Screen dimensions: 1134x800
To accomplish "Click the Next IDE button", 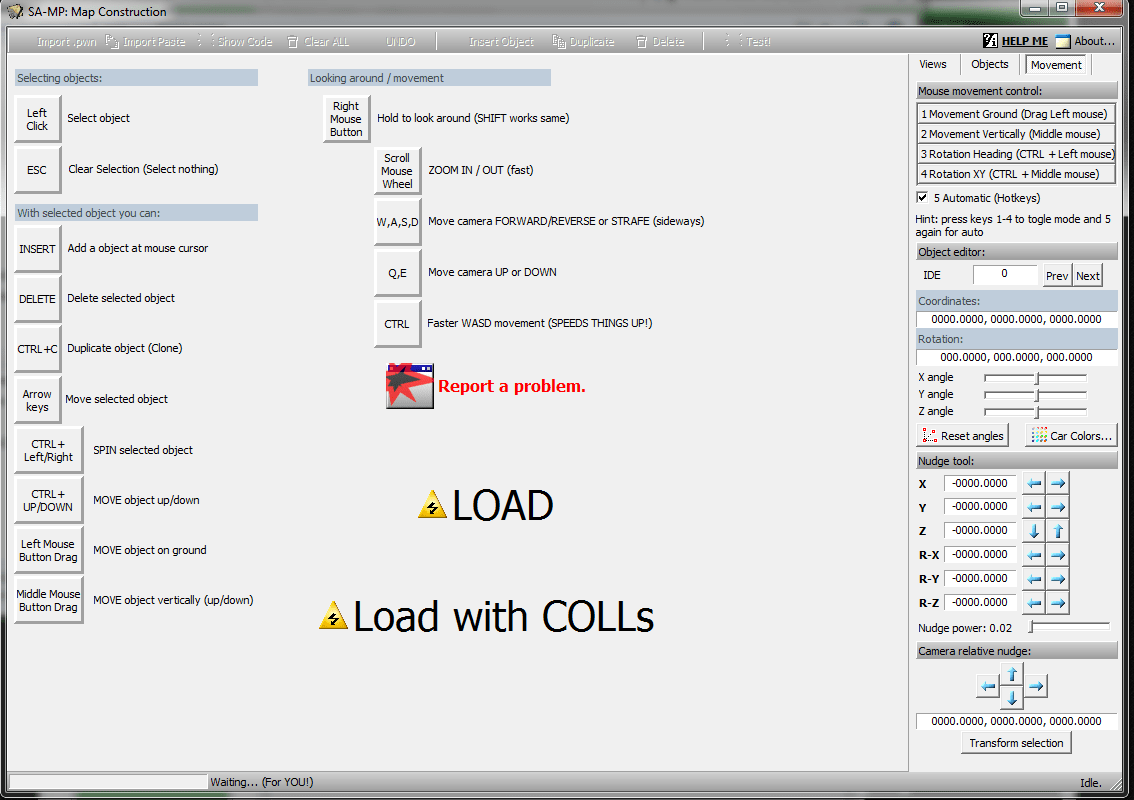I will pyautogui.click(x=1087, y=276).
